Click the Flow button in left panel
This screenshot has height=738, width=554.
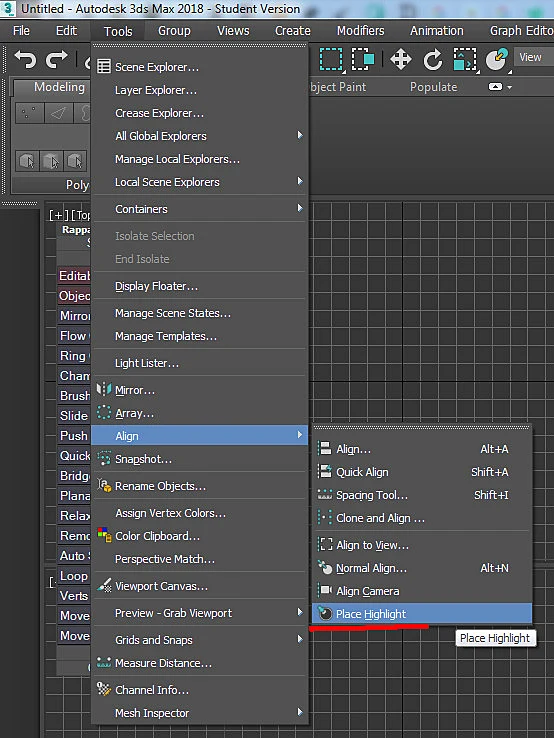pos(74,336)
